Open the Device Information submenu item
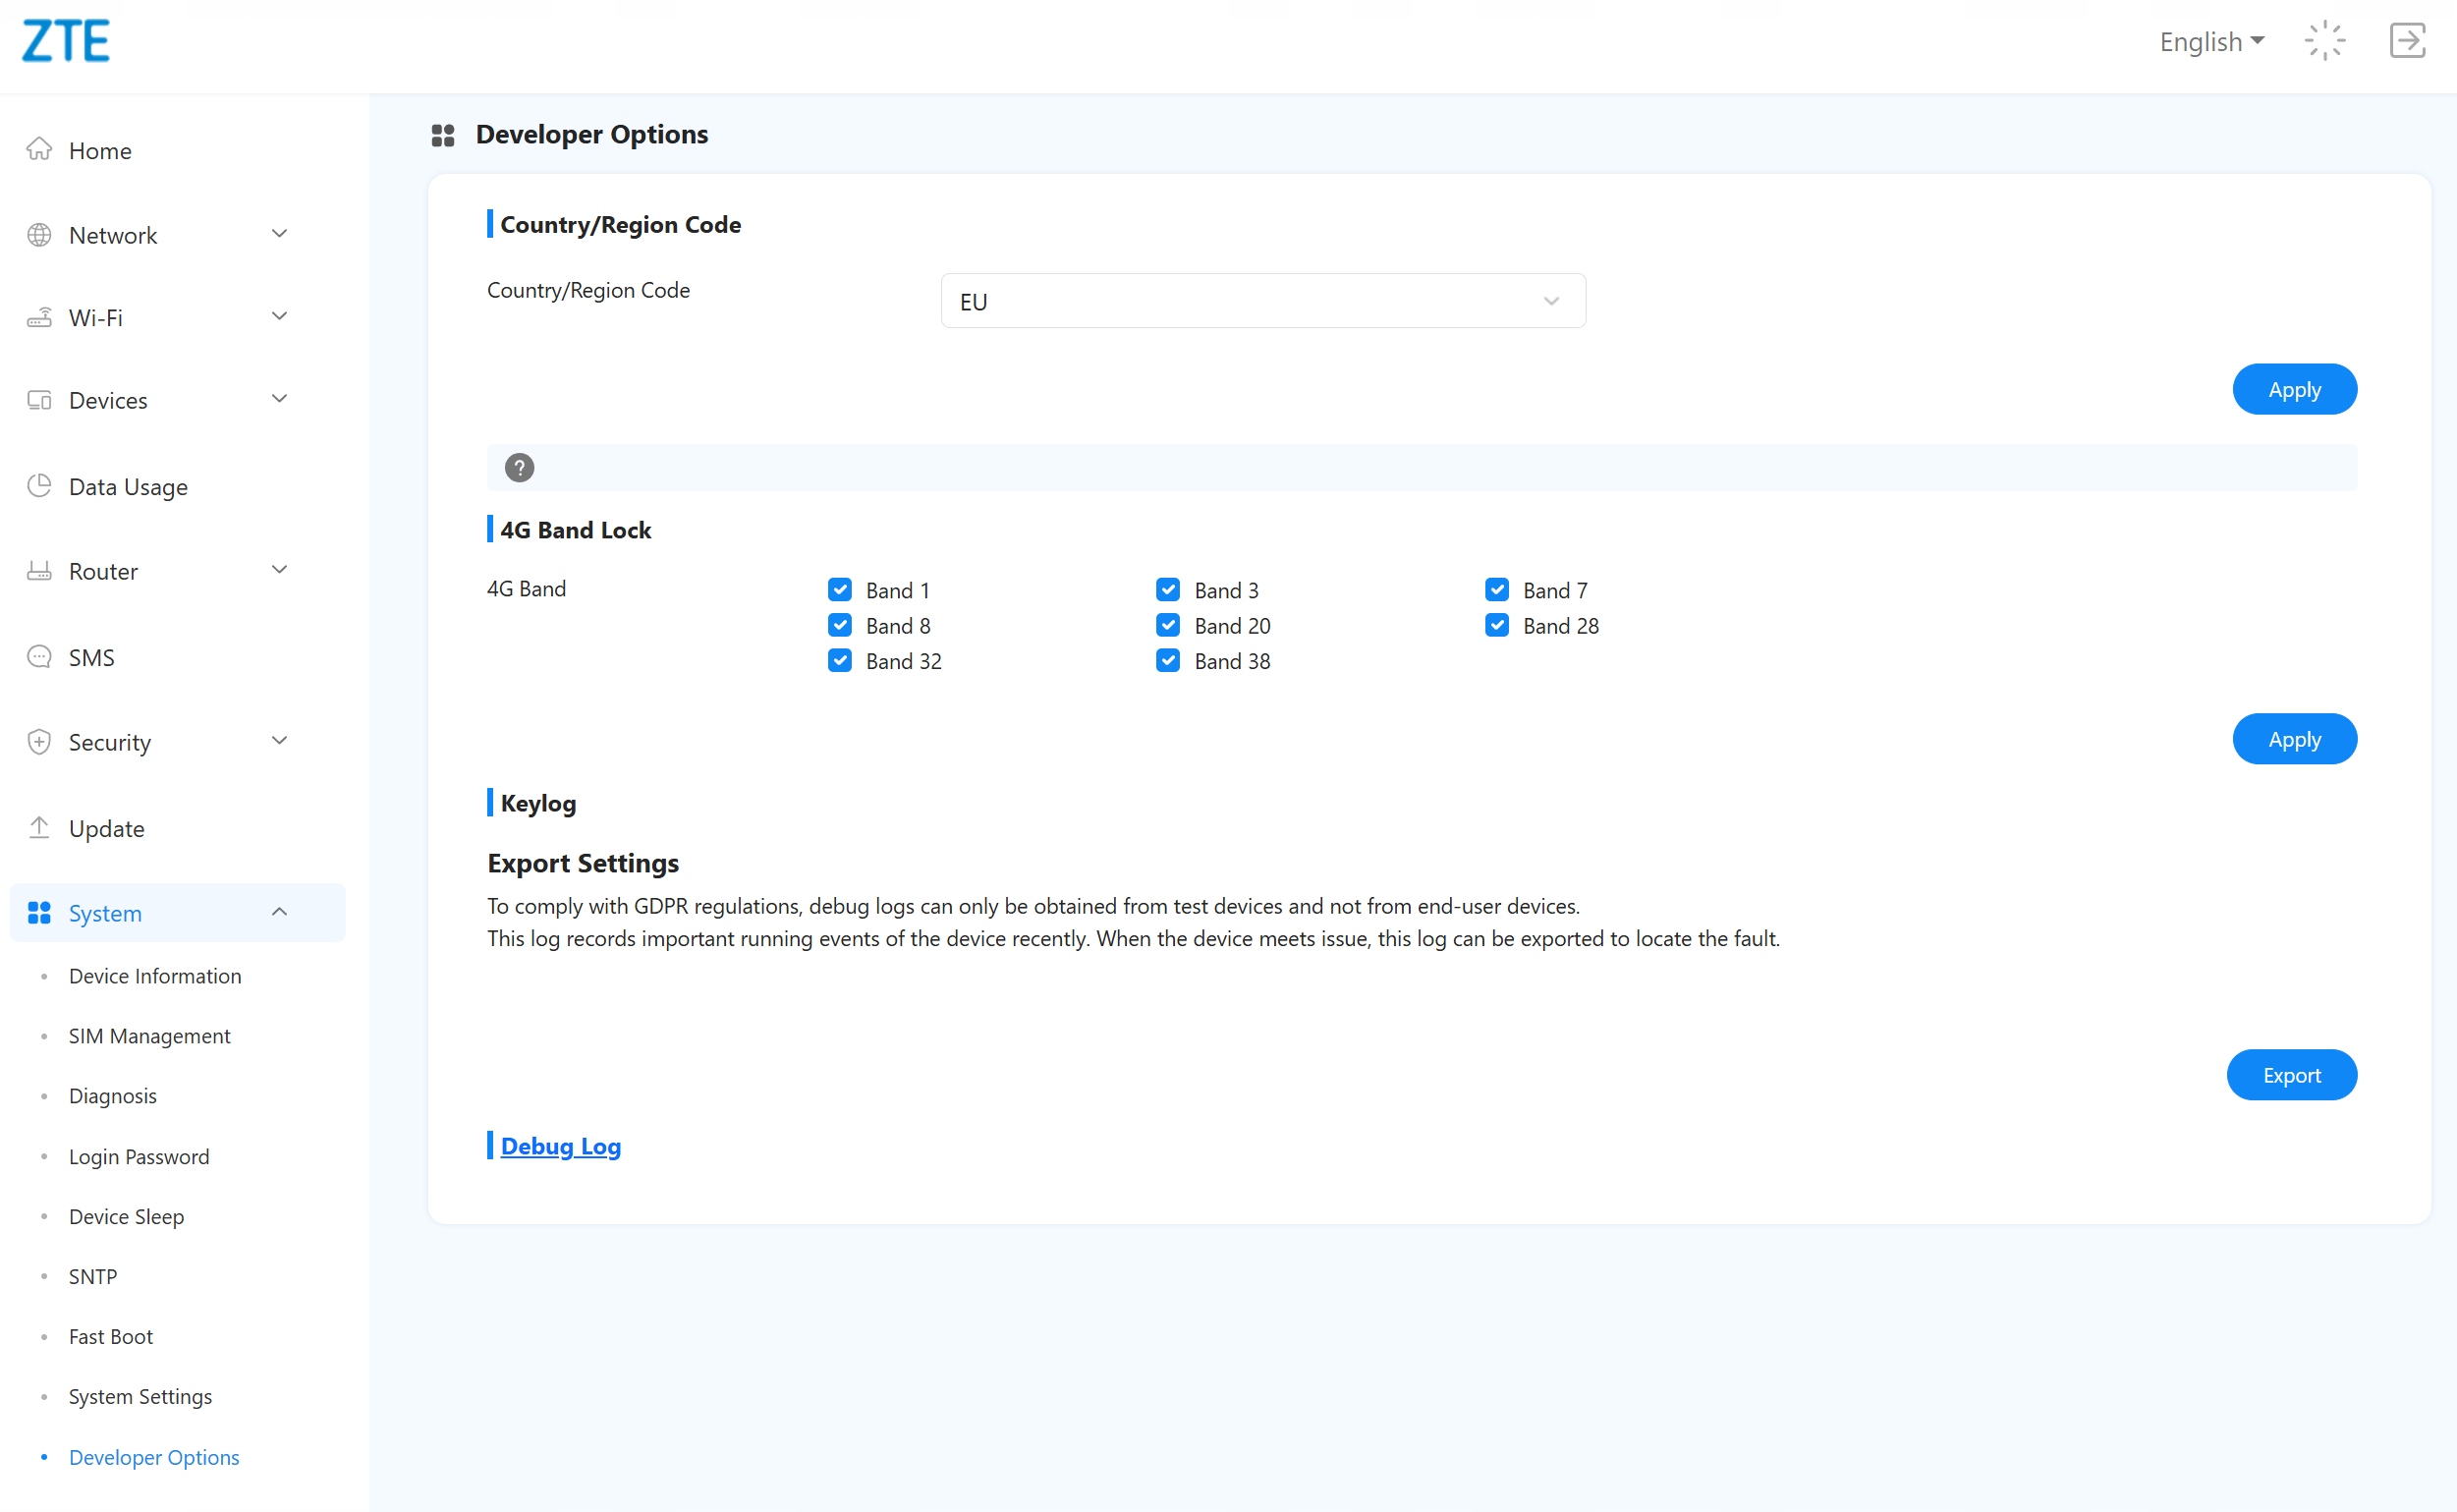The height and width of the screenshot is (1512, 2457). (155, 976)
